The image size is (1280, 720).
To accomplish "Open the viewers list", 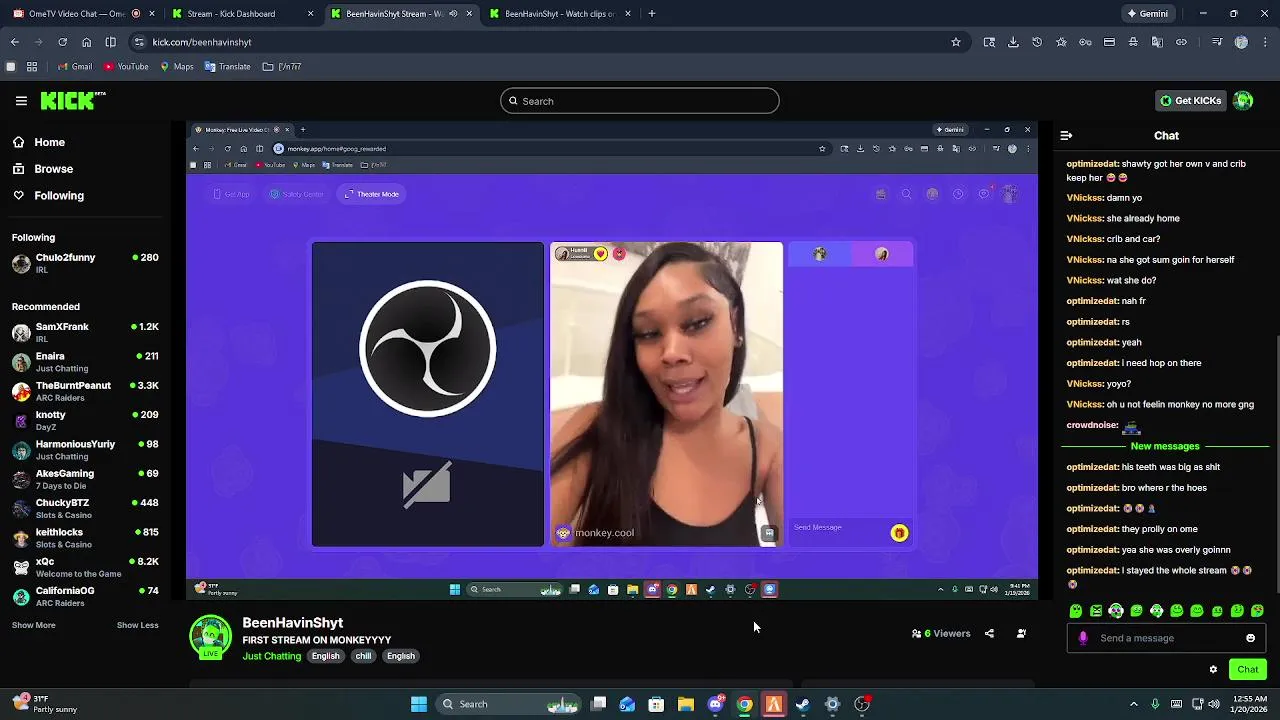I will click(x=941, y=633).
